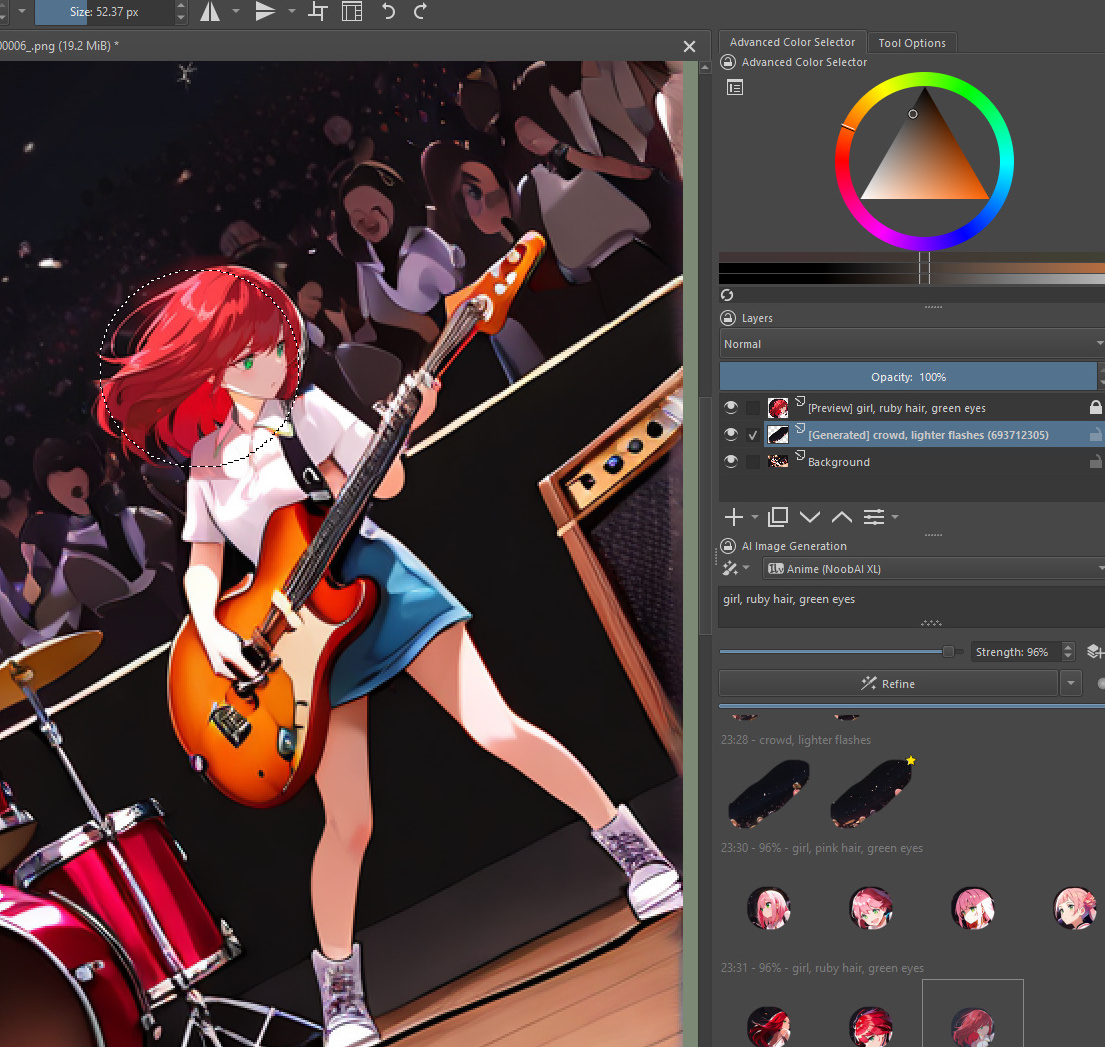Lock the Generated crowd layer
Screen dimensions: 1105x1047
click(1095, 434)
